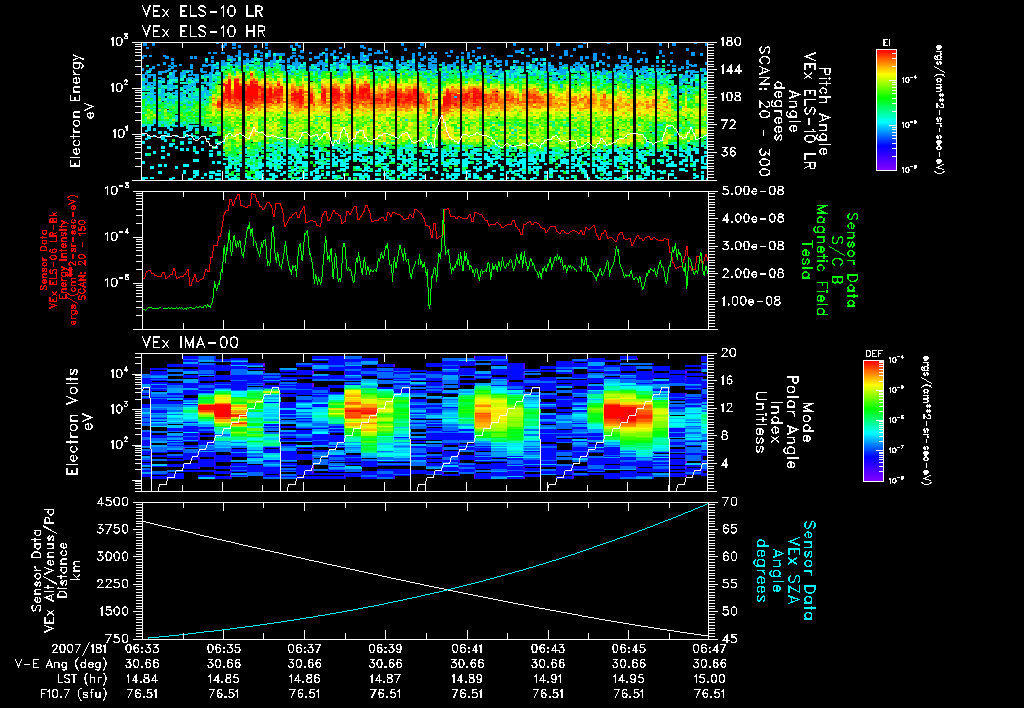Image resolution: width=1024 pixels, height=708 pixels.
Task: Click the LST value '15.00'
Action: pyautogui.click(x=709, y=679)
